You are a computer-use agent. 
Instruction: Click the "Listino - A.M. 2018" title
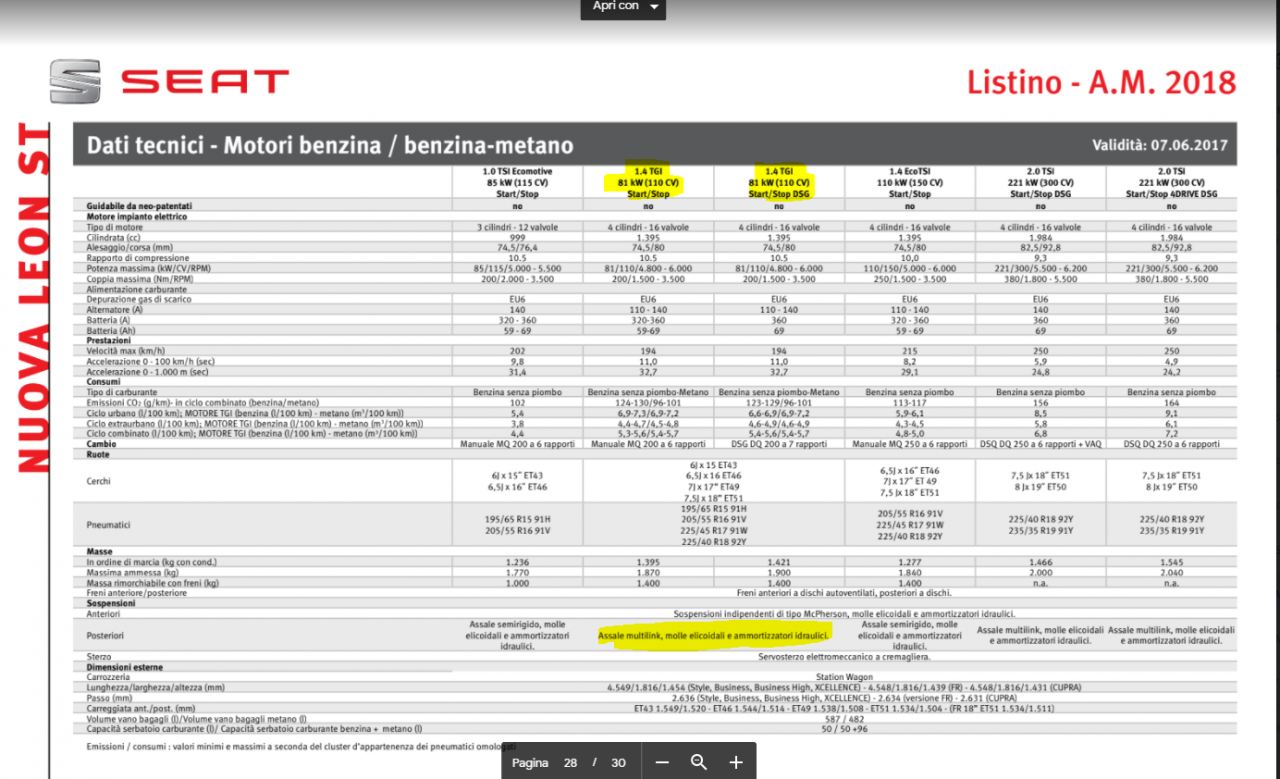(x=1101, y=82)
